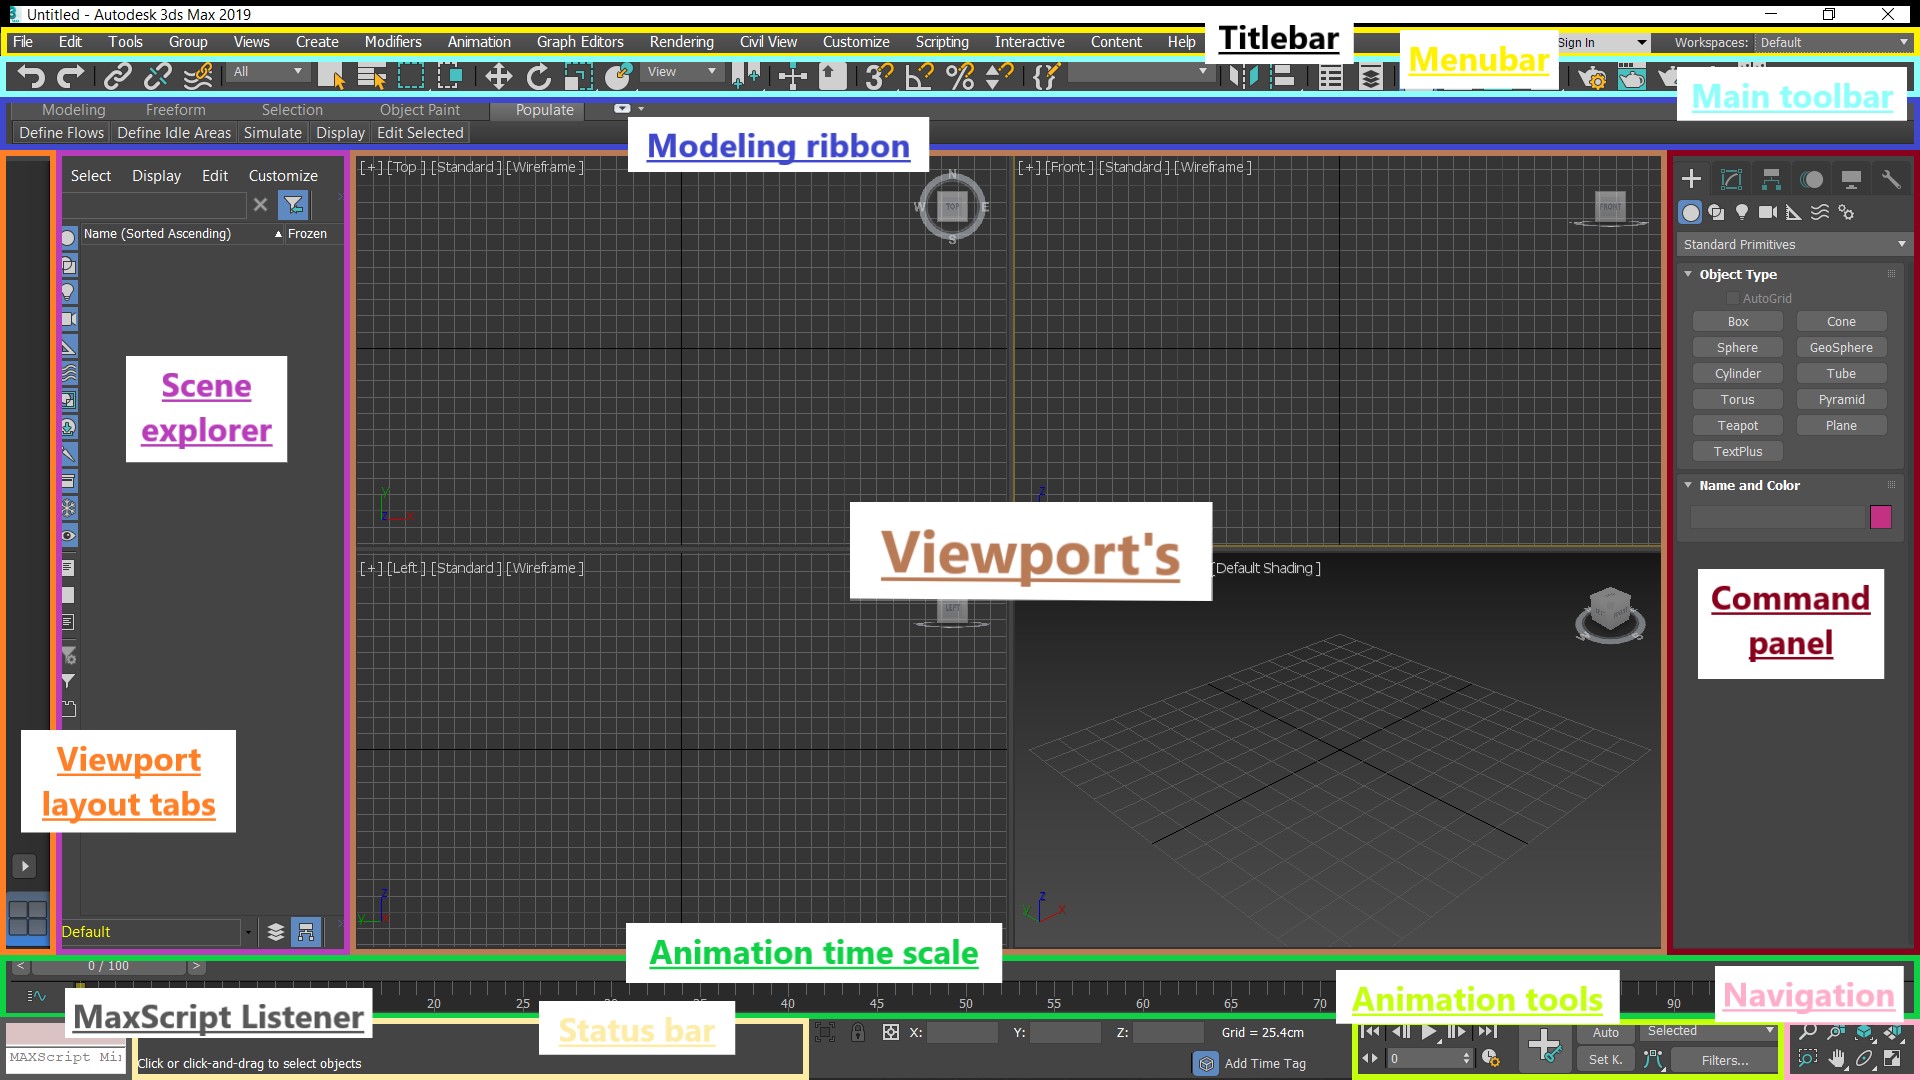Click the Maximize Viewport Toggle icon

pyautogui.click(x=1892, y=1058)
